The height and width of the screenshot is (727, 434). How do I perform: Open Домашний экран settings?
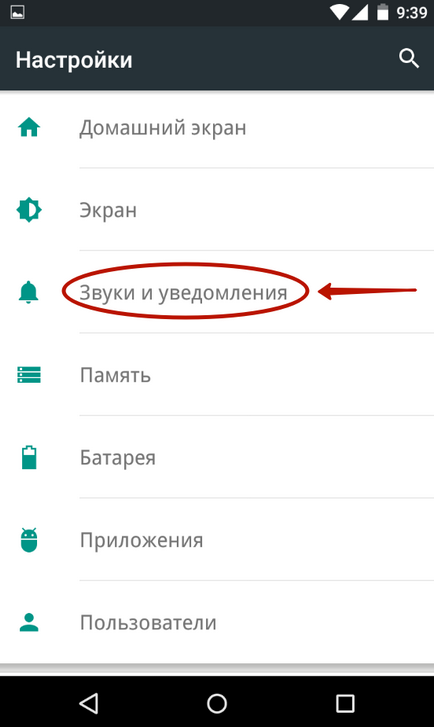[217, 128]
